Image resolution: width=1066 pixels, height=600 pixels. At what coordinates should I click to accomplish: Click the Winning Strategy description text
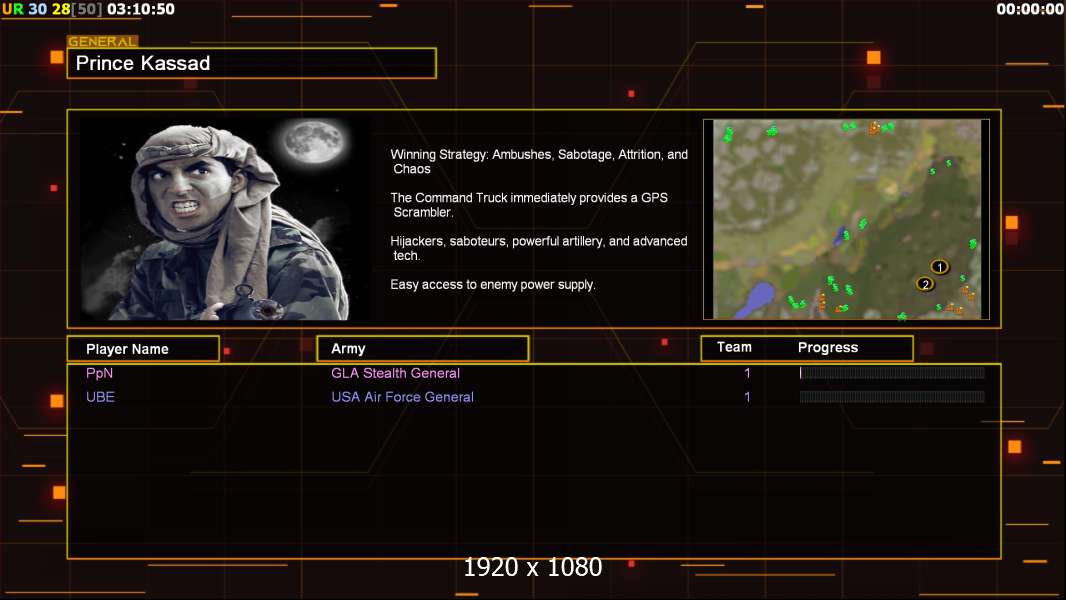(x=538, y=162)
